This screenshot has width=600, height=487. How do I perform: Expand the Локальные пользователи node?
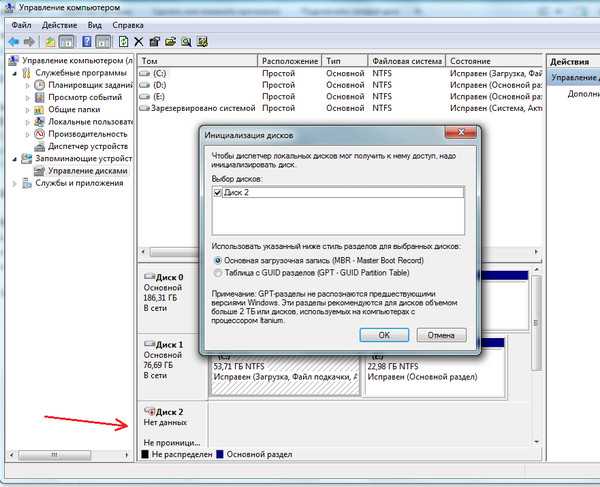pos(27,122)
